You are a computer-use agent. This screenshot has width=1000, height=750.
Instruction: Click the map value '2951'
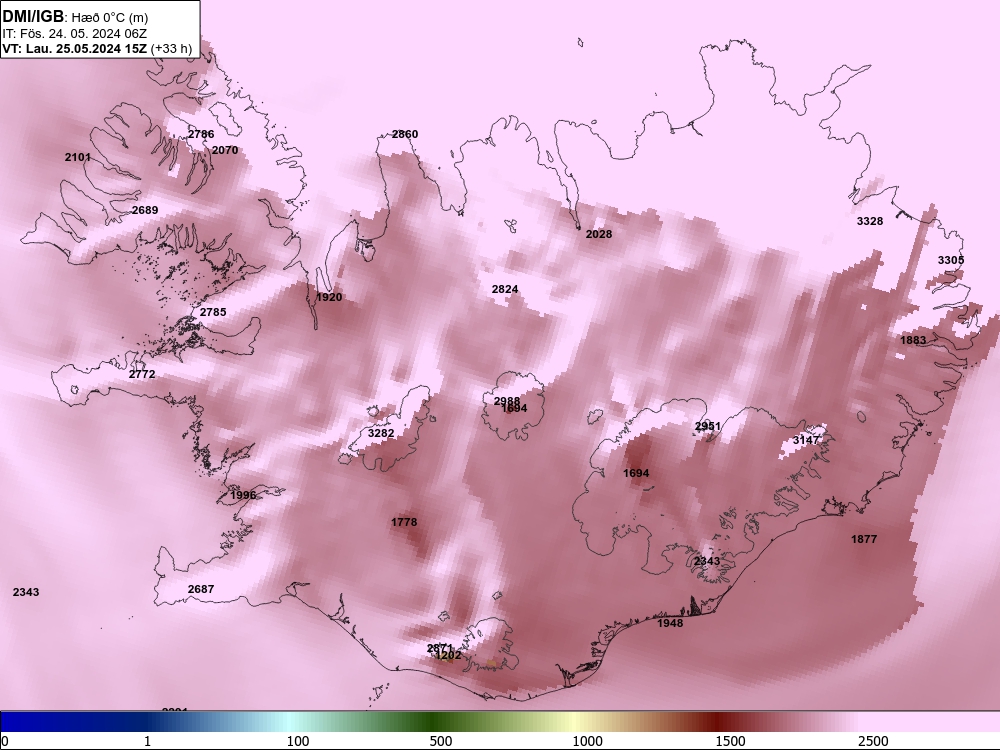[708, 426]
